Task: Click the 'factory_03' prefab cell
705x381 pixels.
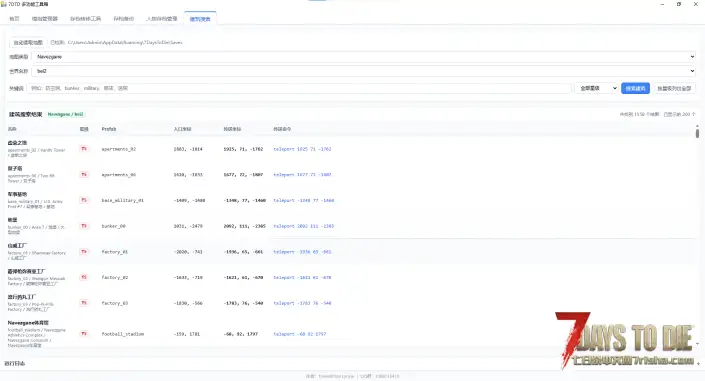Action: point(115,303)
